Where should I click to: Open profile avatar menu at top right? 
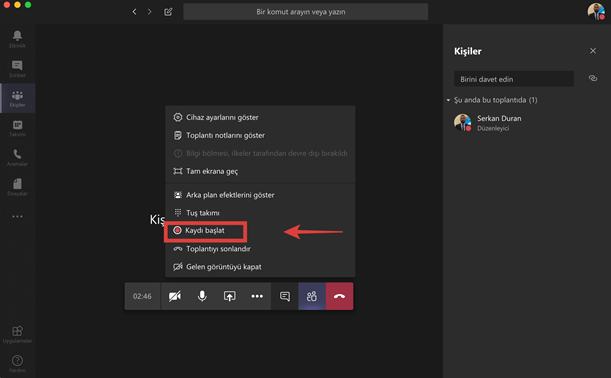click(596, 11)
